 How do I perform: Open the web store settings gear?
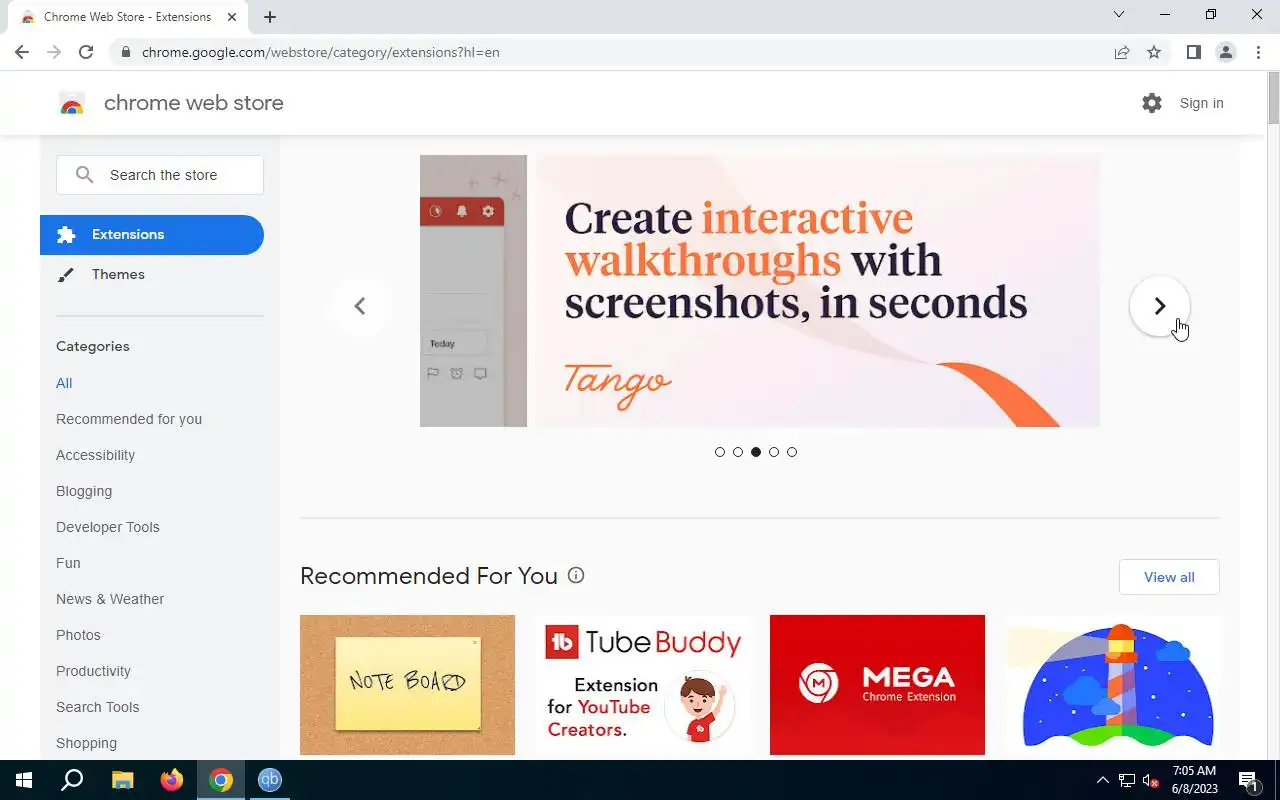1152,103
